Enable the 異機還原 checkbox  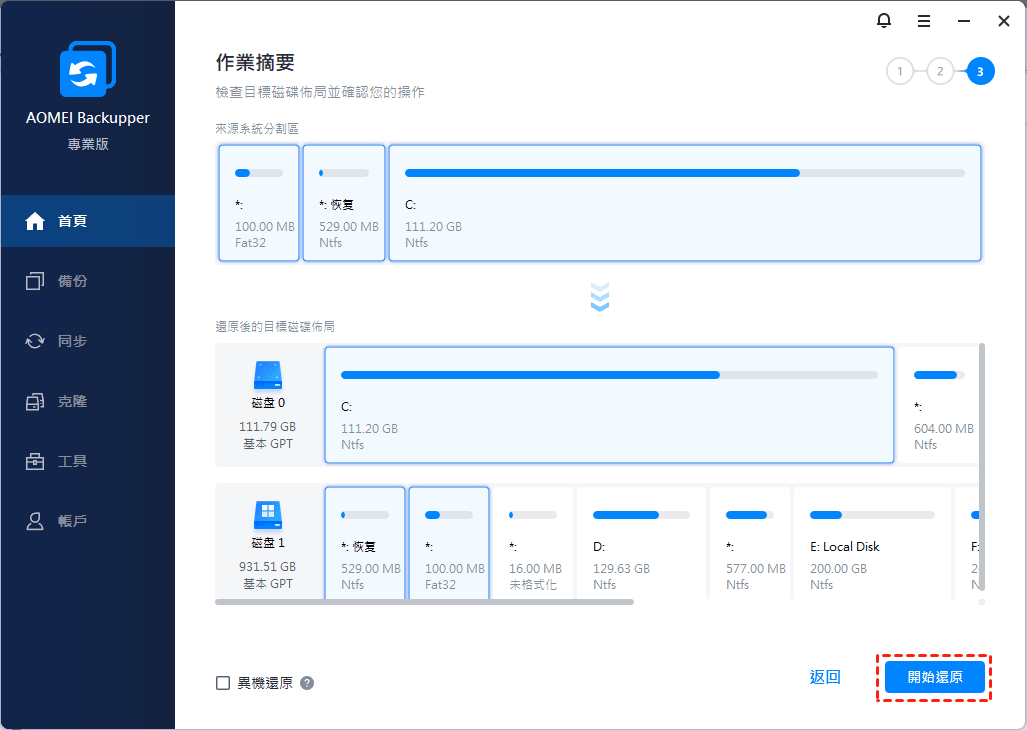click(x=223, y=683)
